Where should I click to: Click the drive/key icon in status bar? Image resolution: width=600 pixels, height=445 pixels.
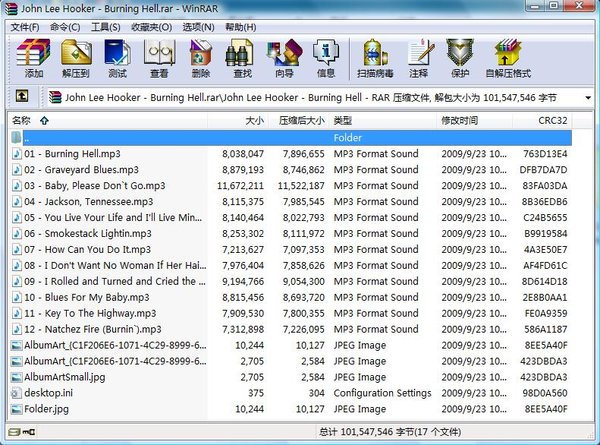click(22, 432)
